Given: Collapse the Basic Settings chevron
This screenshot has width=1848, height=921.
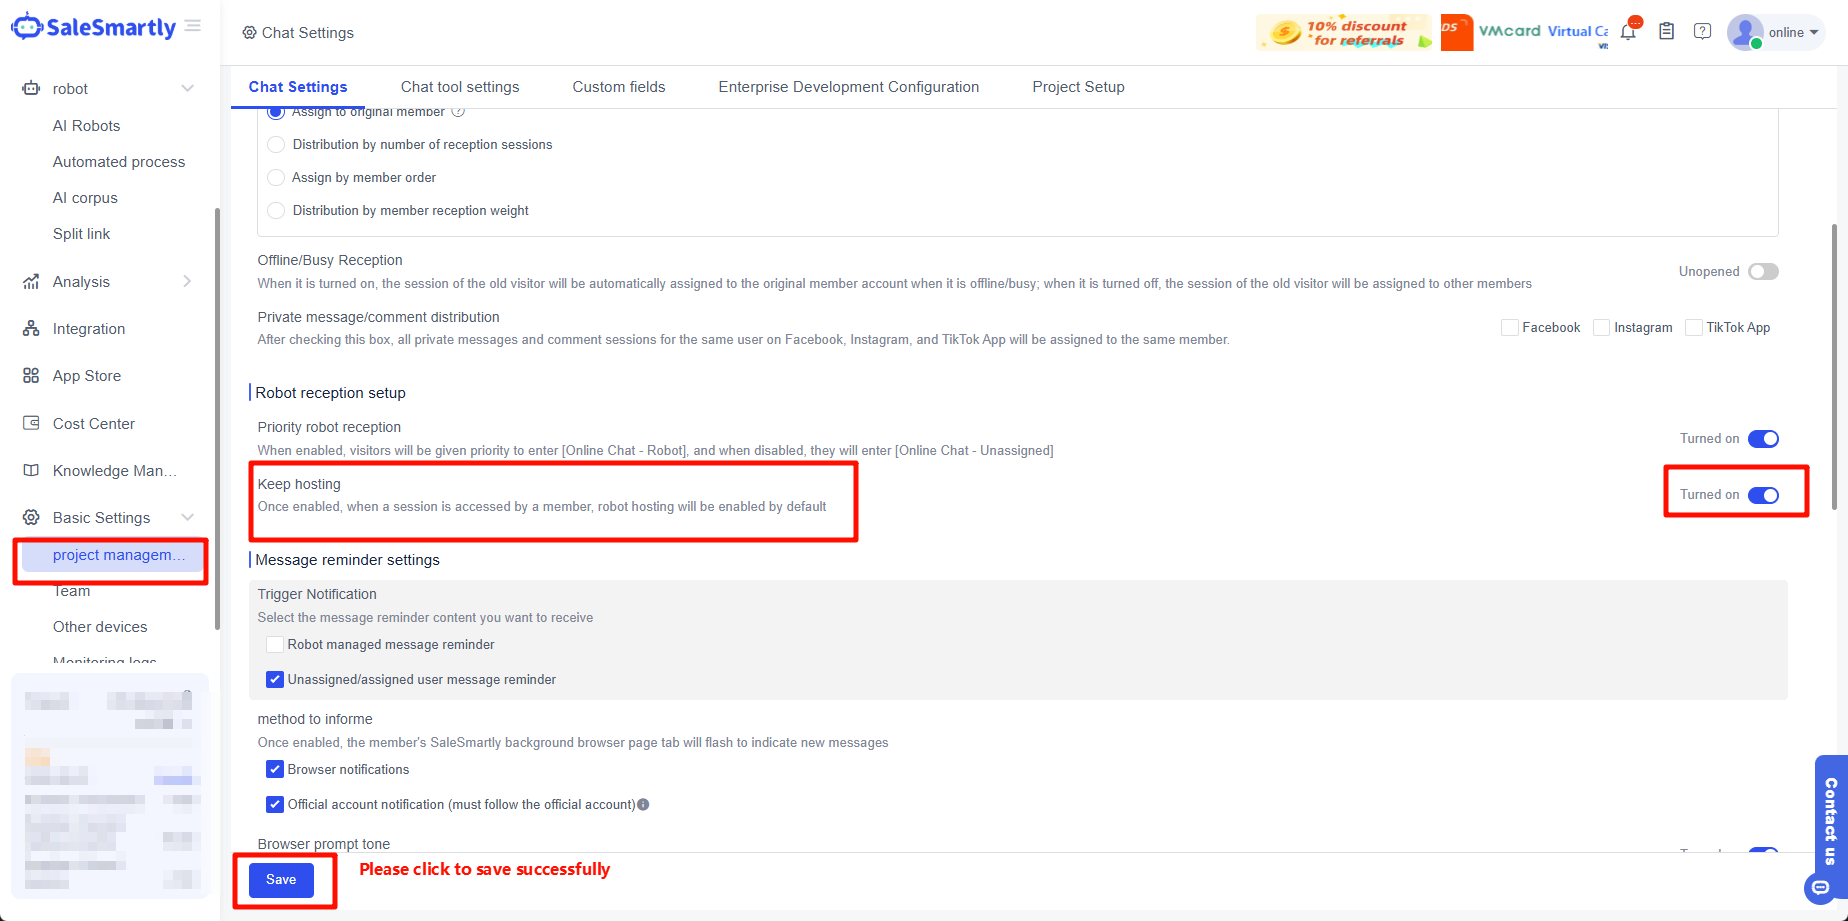Looking at the screenshot, I should point(187,517).
